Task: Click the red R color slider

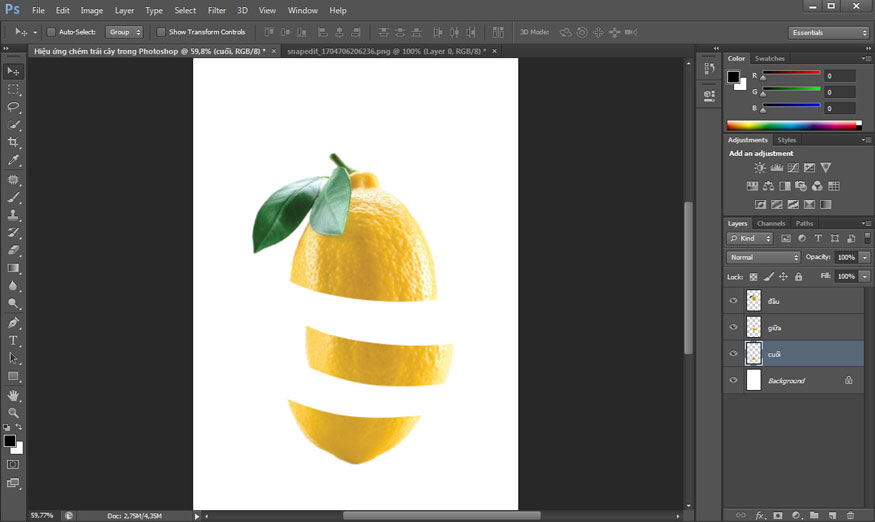Action: [791, 73]
